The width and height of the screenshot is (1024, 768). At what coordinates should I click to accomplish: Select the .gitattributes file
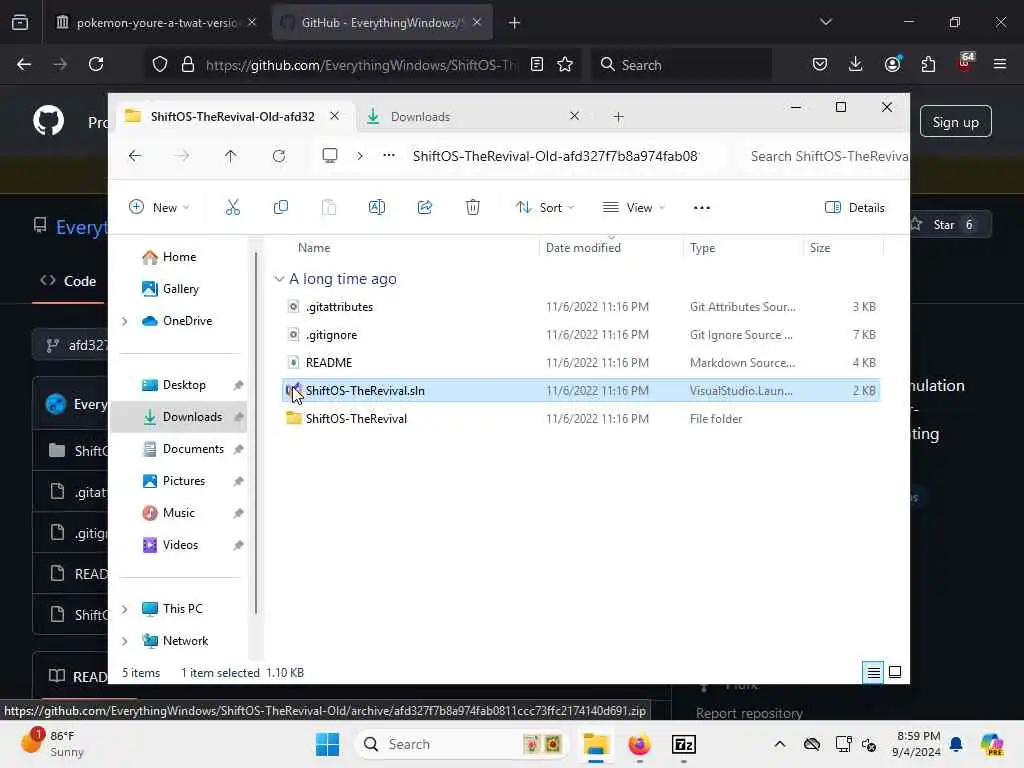click(581, 307)
